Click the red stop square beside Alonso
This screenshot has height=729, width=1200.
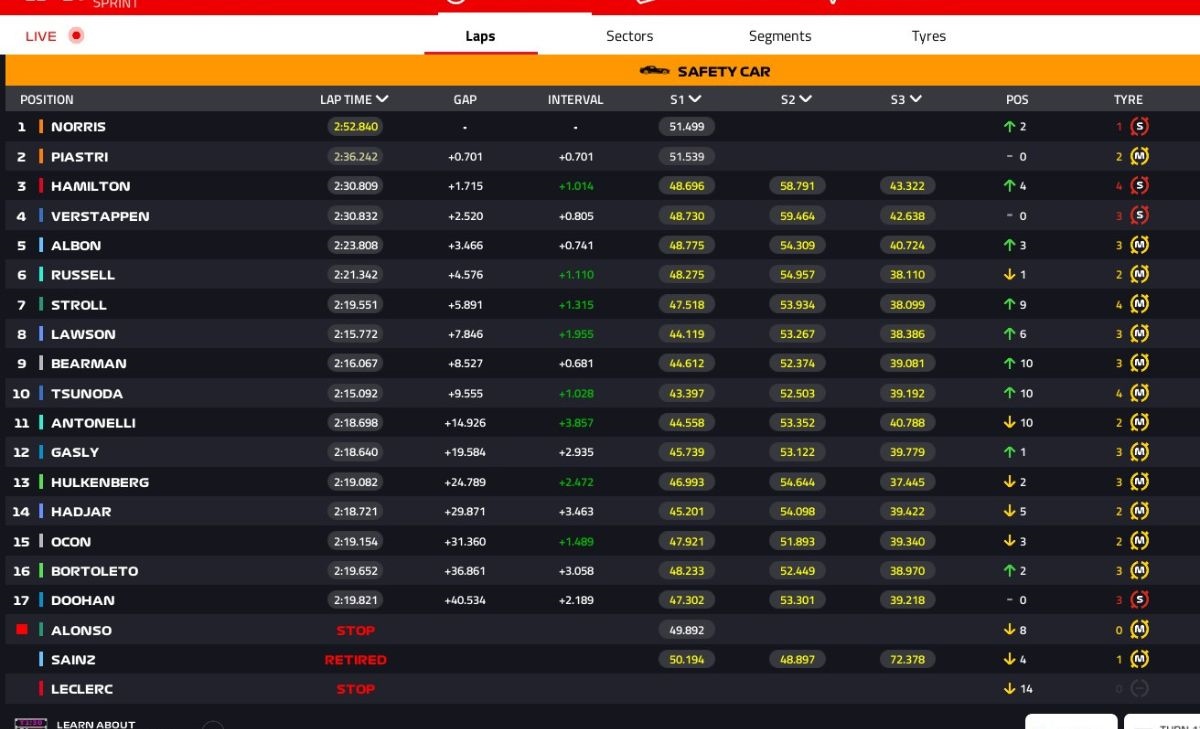coord(22,630)
